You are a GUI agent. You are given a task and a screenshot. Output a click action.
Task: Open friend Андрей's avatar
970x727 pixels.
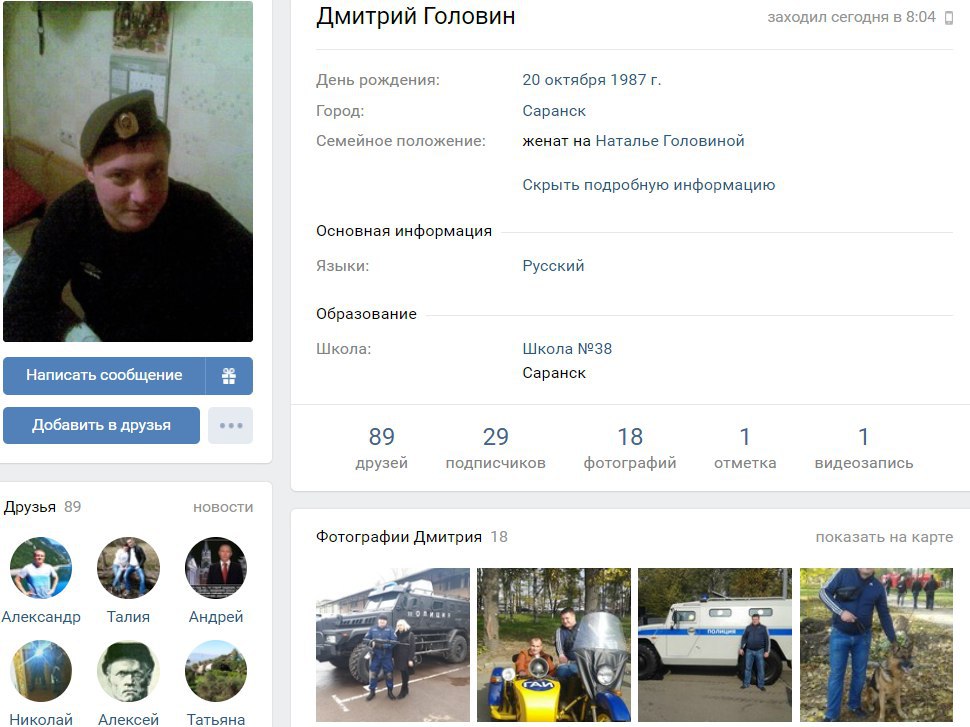(216, 568)
